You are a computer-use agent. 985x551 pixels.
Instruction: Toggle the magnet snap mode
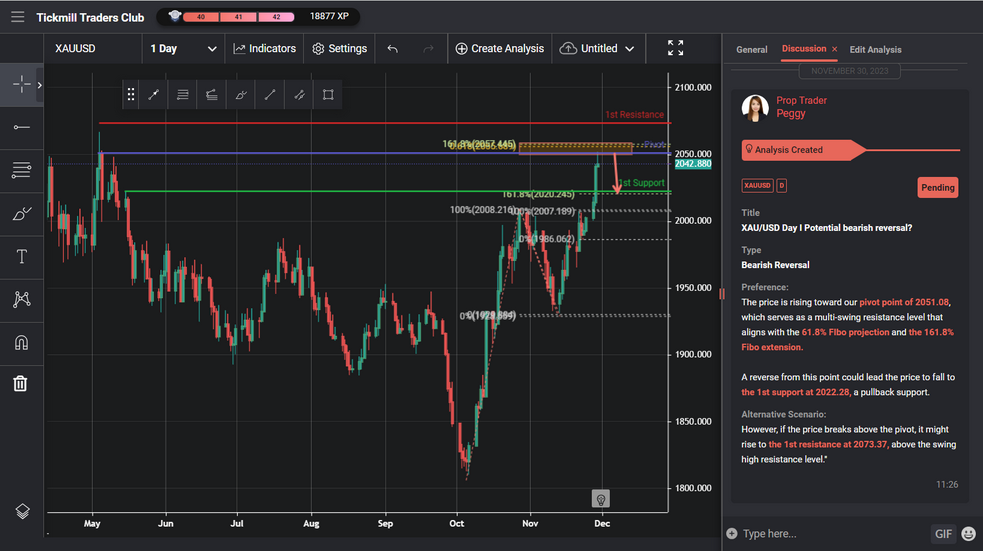click(x=21, y=342)
